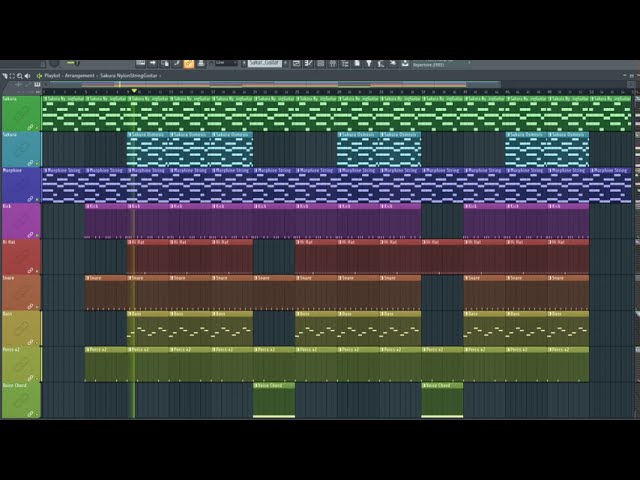Click the link icon on Kick track header
640x480 pixels.
(30, 235)
